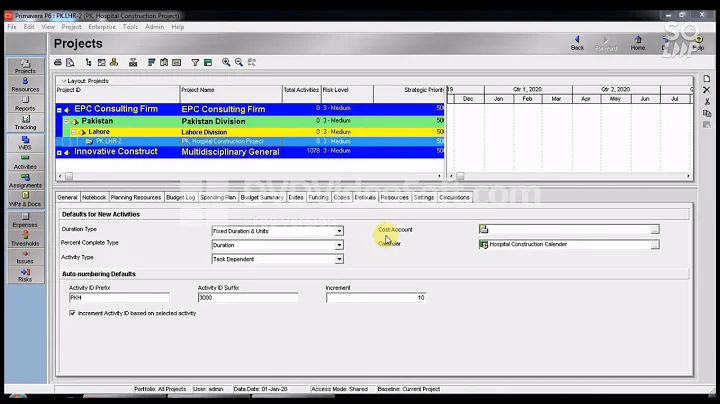This screenshot has width=720, height=404.
Task: Click the Increment value field
Action: click(376, 298)
